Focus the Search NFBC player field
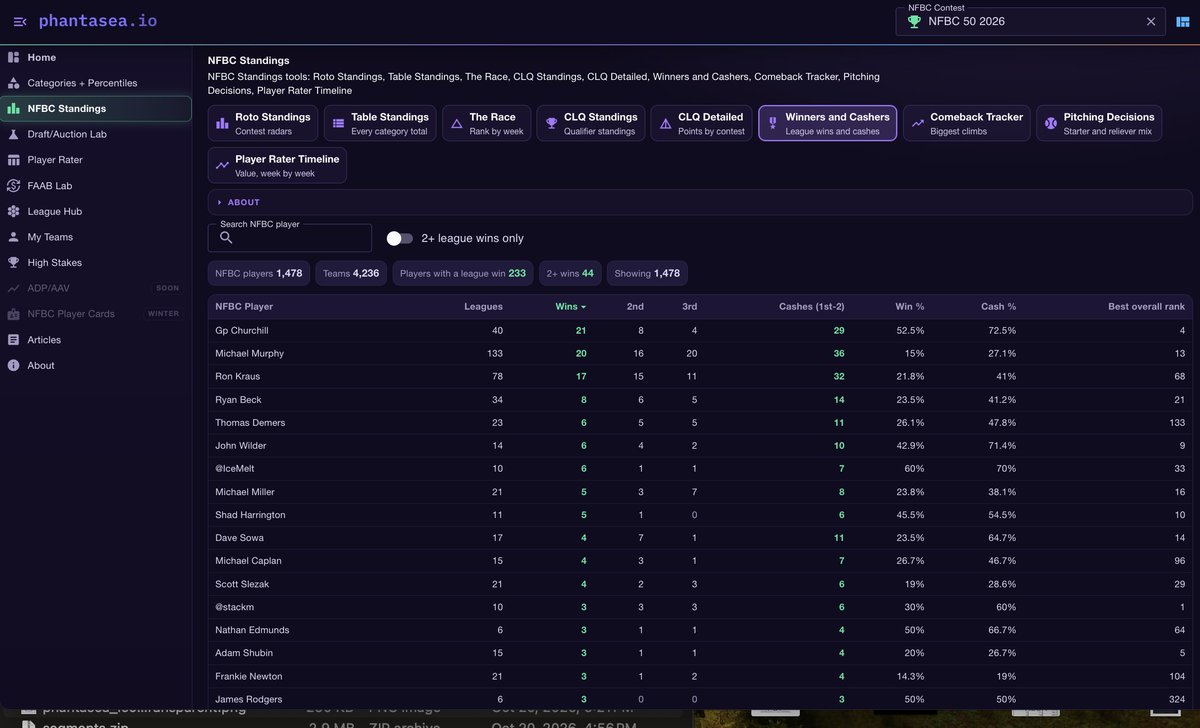Image resolution: width=1200 pixels, height=728 pixels. point(290,238)
